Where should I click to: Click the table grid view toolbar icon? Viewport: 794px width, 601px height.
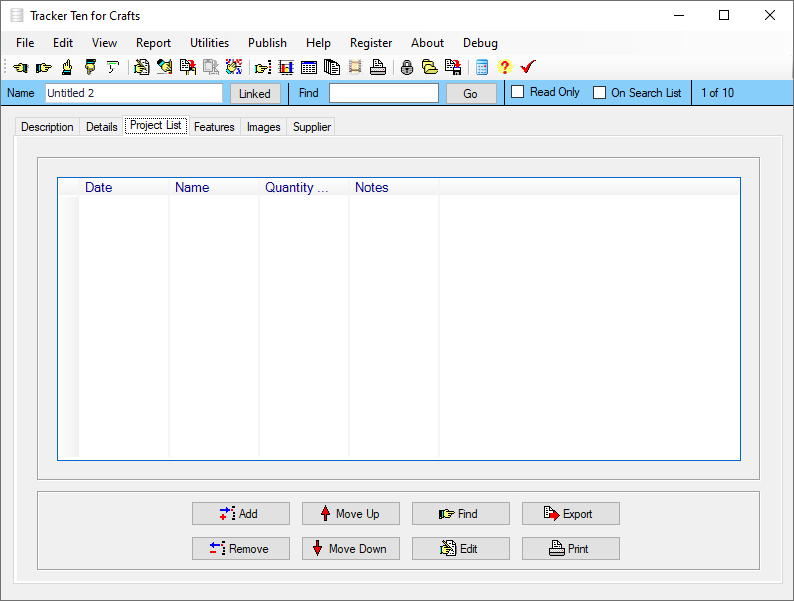click(308, 67)
